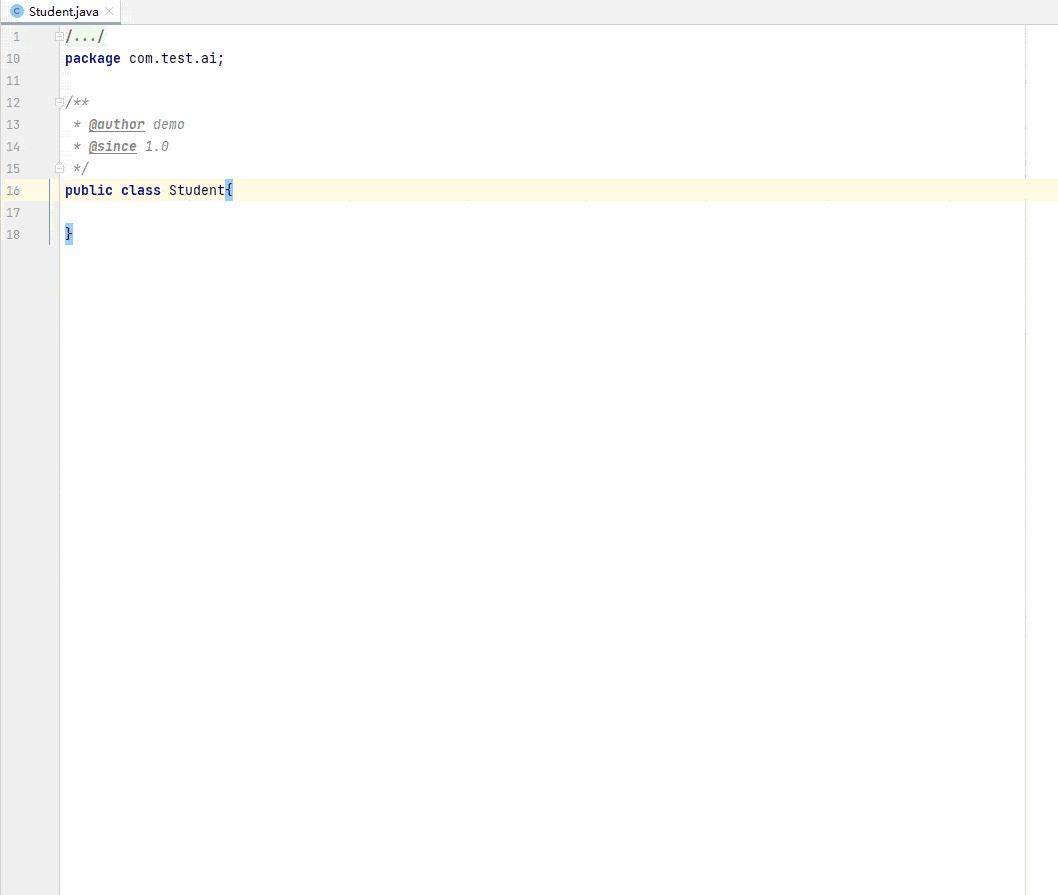Click the class keyword on line 16

pyautogui.click(x=140, y=190)
